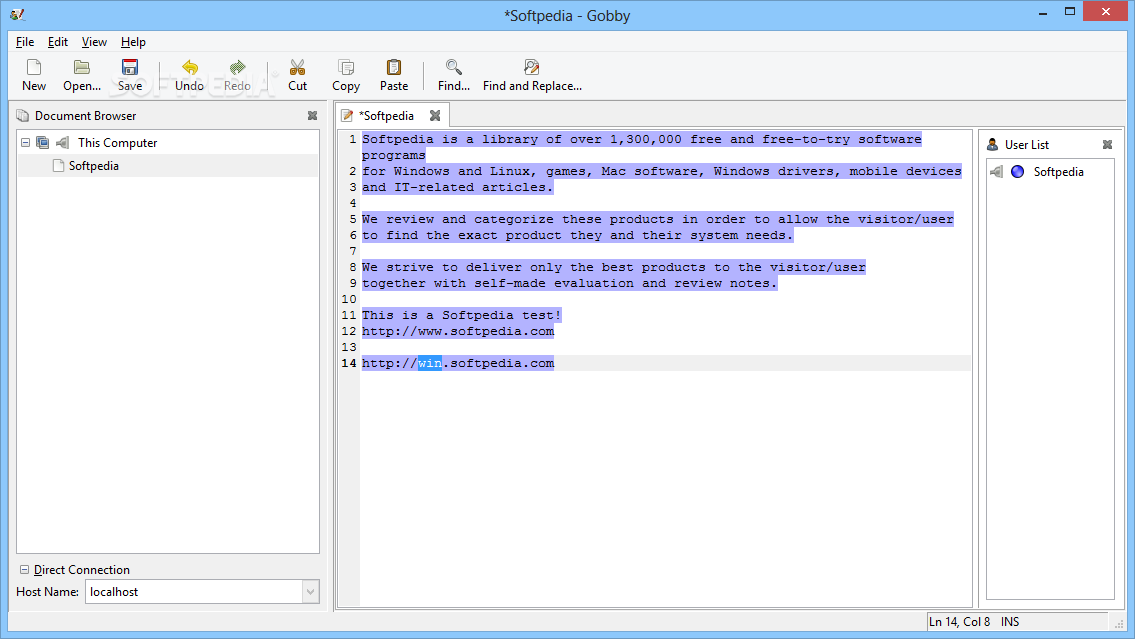
Task: Select the This Computer tree row
Action: click(167, 143)
